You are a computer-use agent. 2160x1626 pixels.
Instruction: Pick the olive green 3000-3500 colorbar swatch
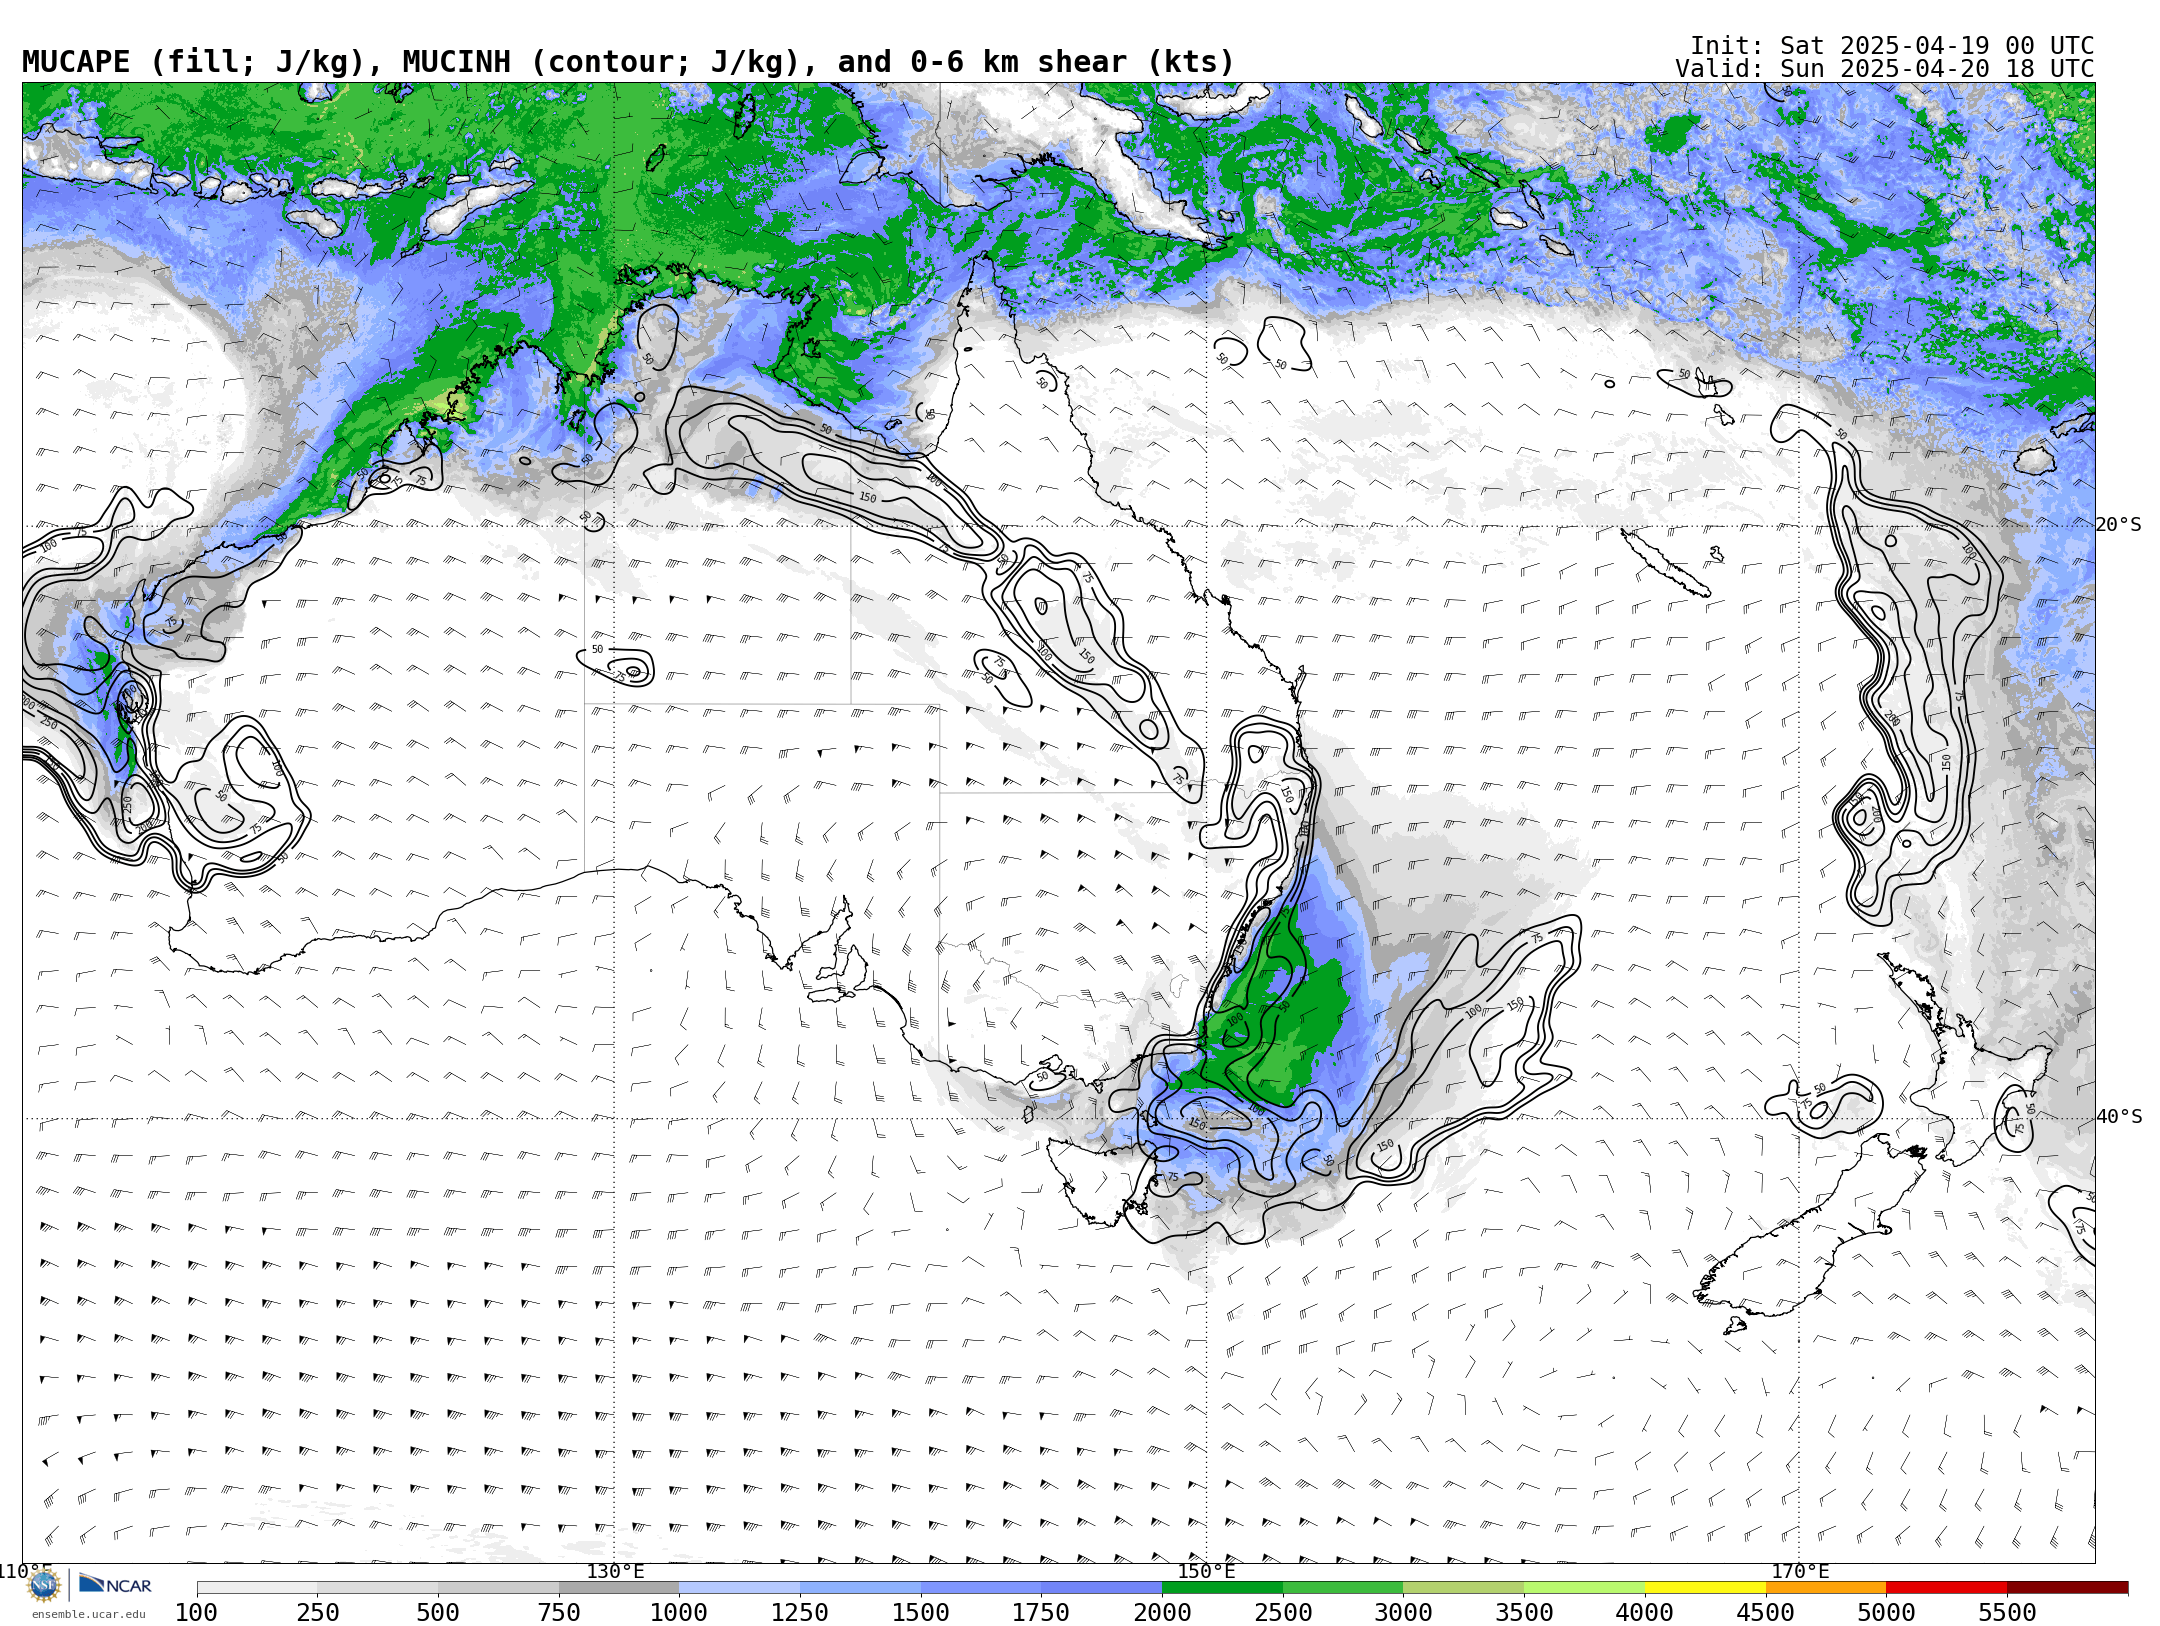pyautogui.click(x=1463, y=1588)
